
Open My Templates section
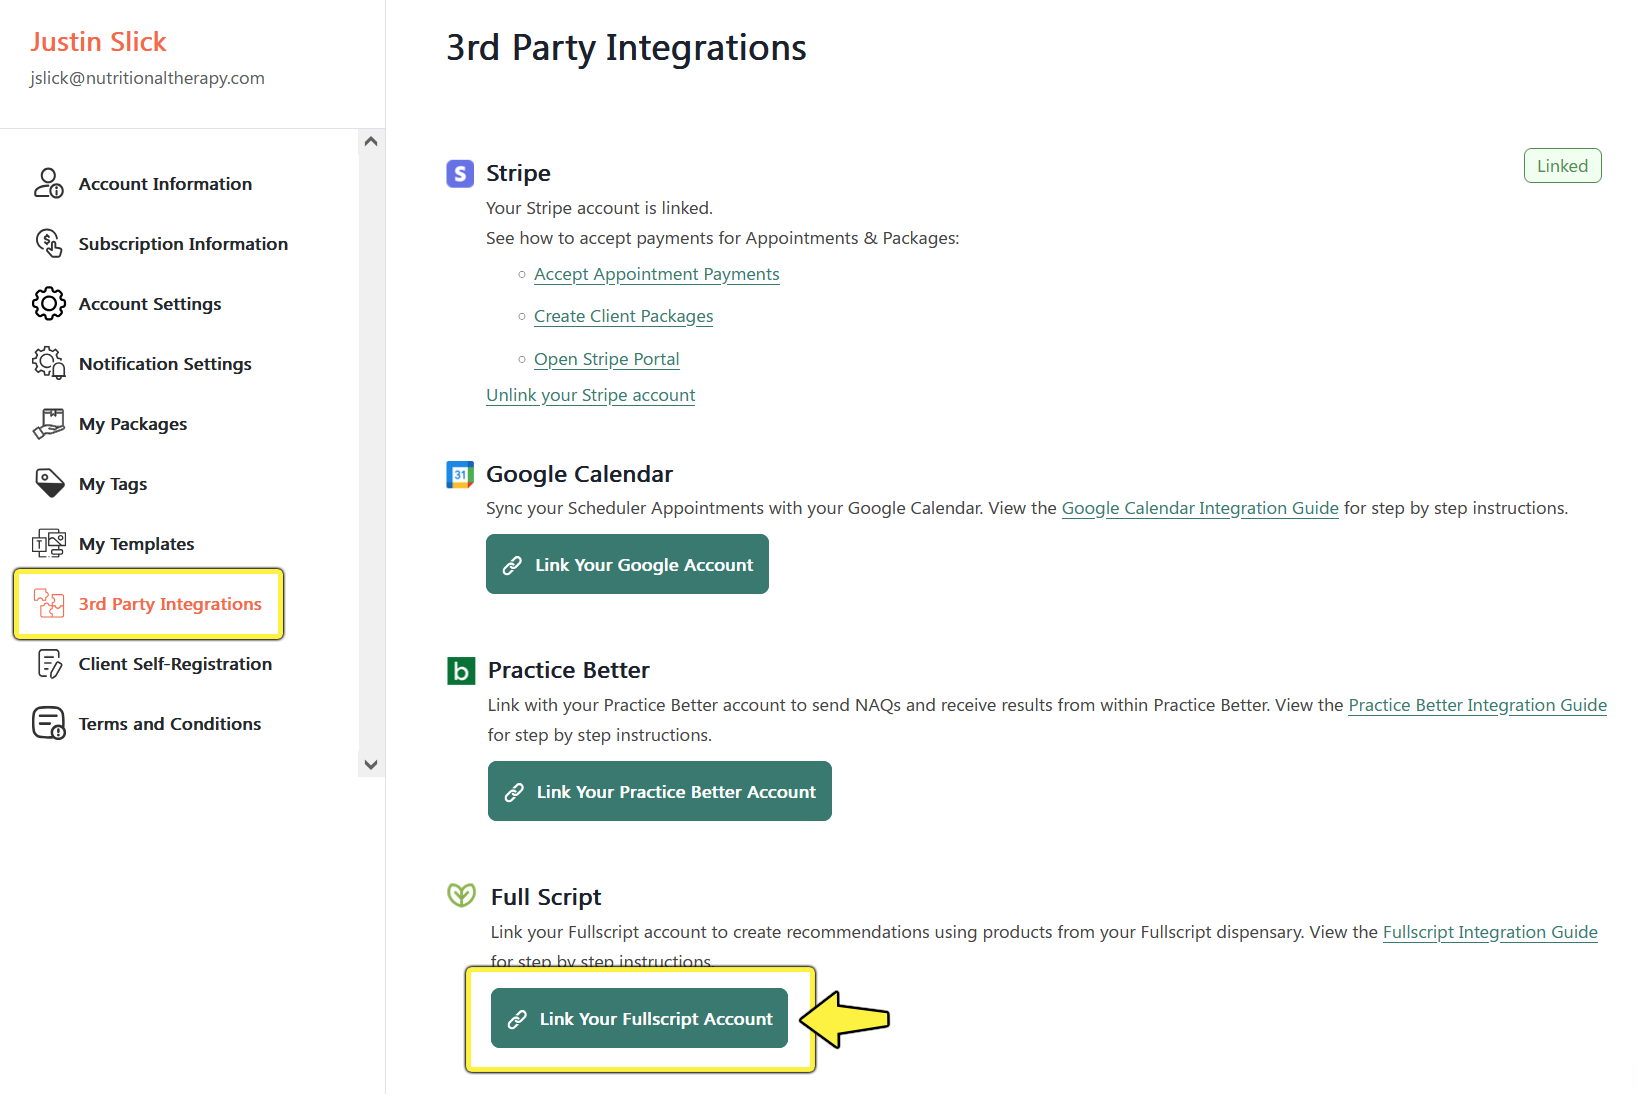(137, 544)
